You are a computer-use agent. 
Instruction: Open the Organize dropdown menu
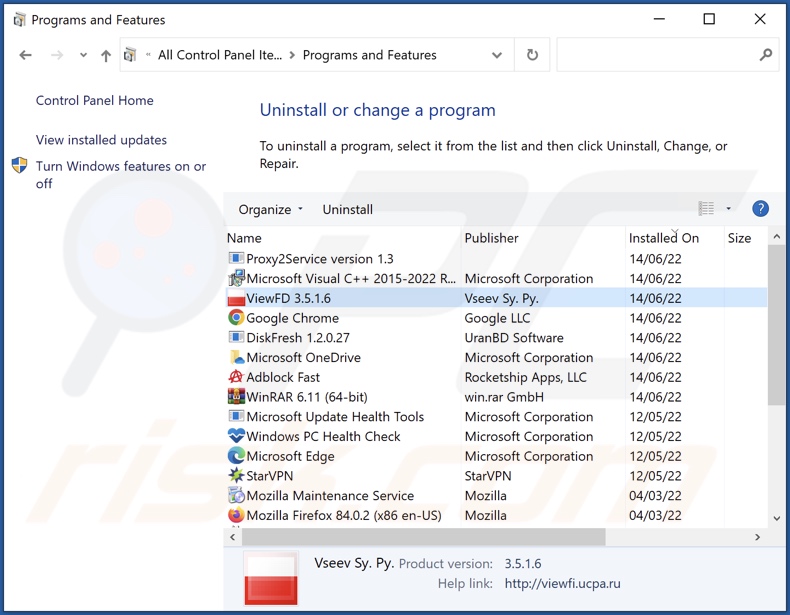click(x=270, y=209)
